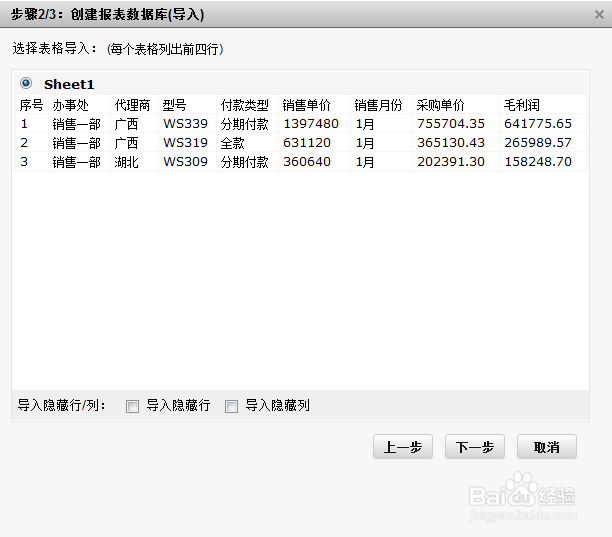
Task: Select cell WS339
Action: point(185,124)
